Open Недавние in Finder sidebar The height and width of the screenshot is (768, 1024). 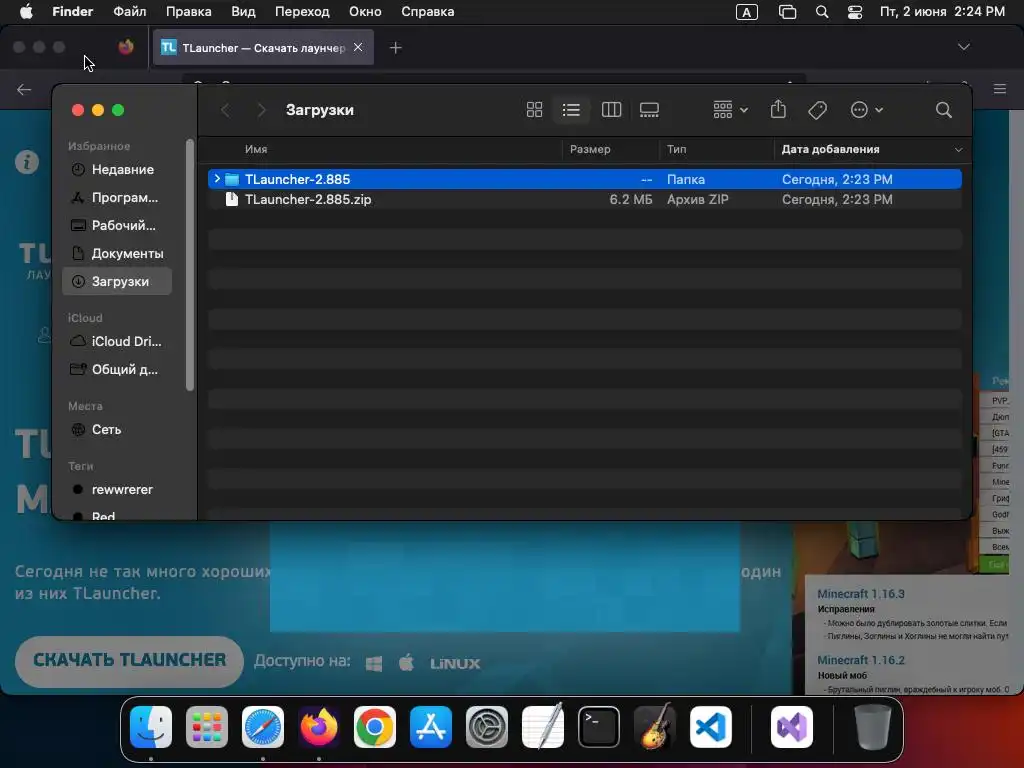[x=117, y=170]
